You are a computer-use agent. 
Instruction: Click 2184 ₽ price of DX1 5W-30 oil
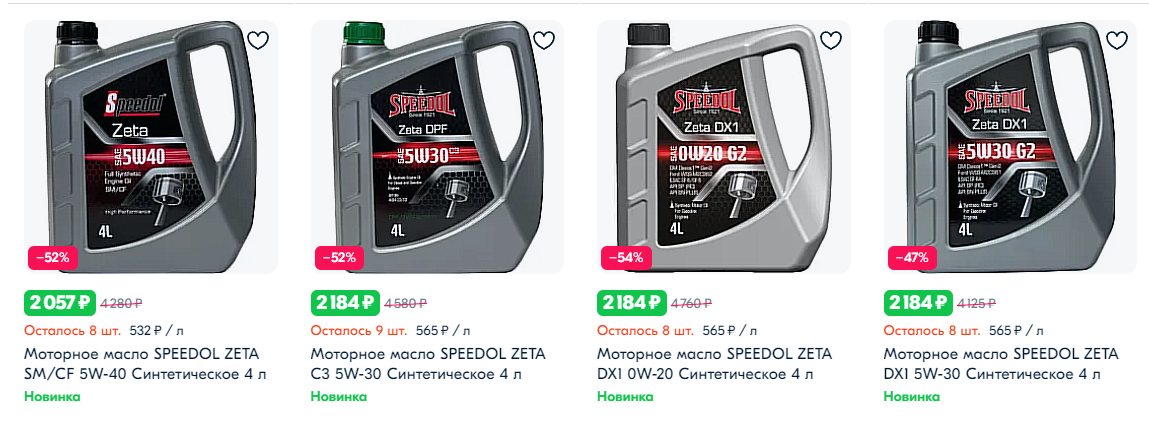[x=919, y=302]
